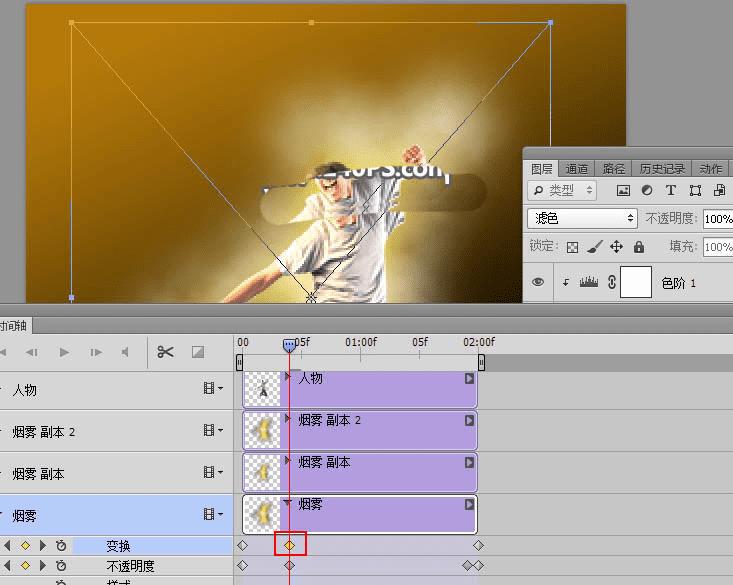The width and height of the screenshot is (733, 585).
Task: Filter layers by text type T icon
Action: point(671,190)
